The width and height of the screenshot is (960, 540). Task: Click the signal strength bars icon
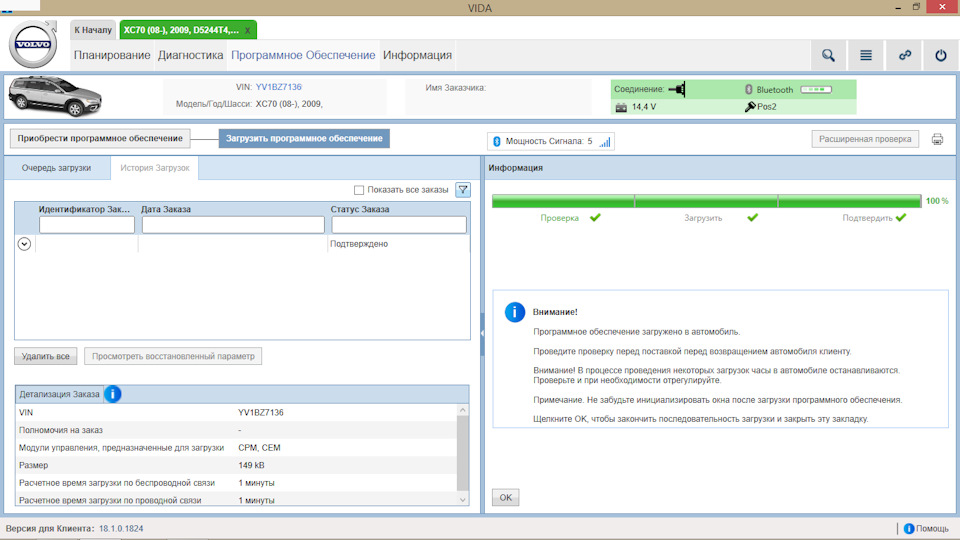[x=605, y=141]
